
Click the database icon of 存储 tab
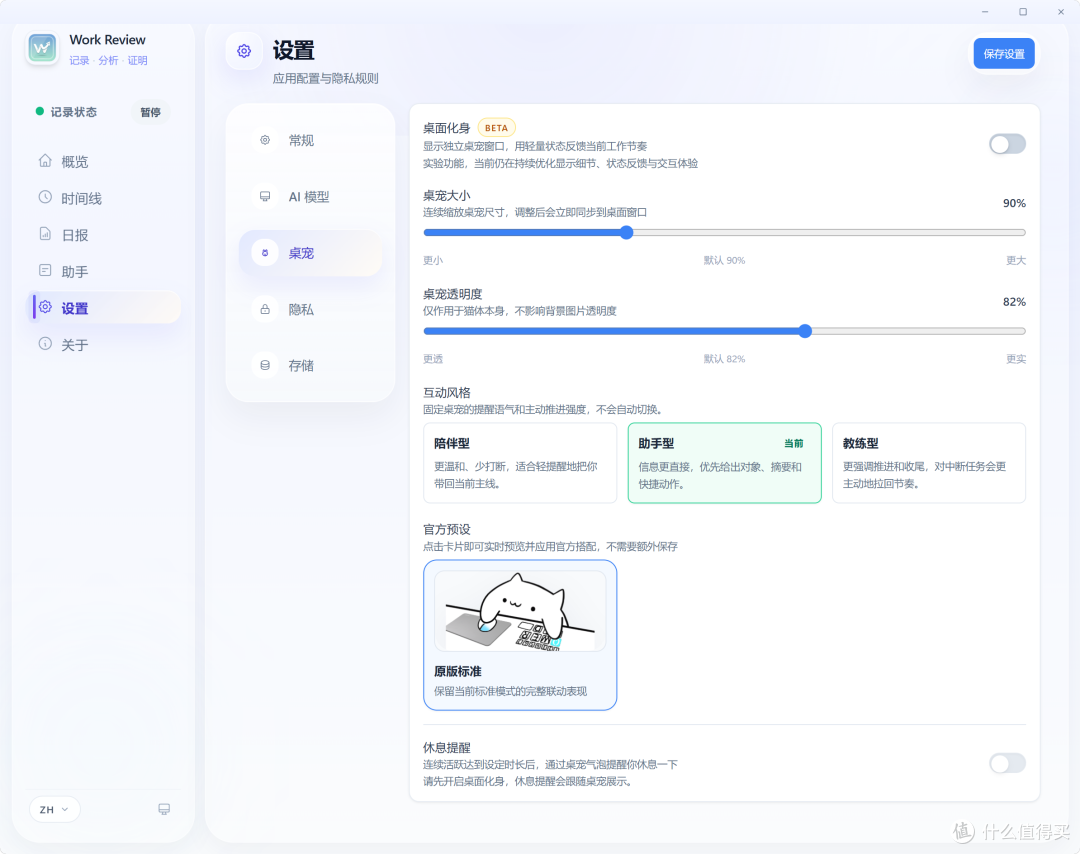[265, 365]
